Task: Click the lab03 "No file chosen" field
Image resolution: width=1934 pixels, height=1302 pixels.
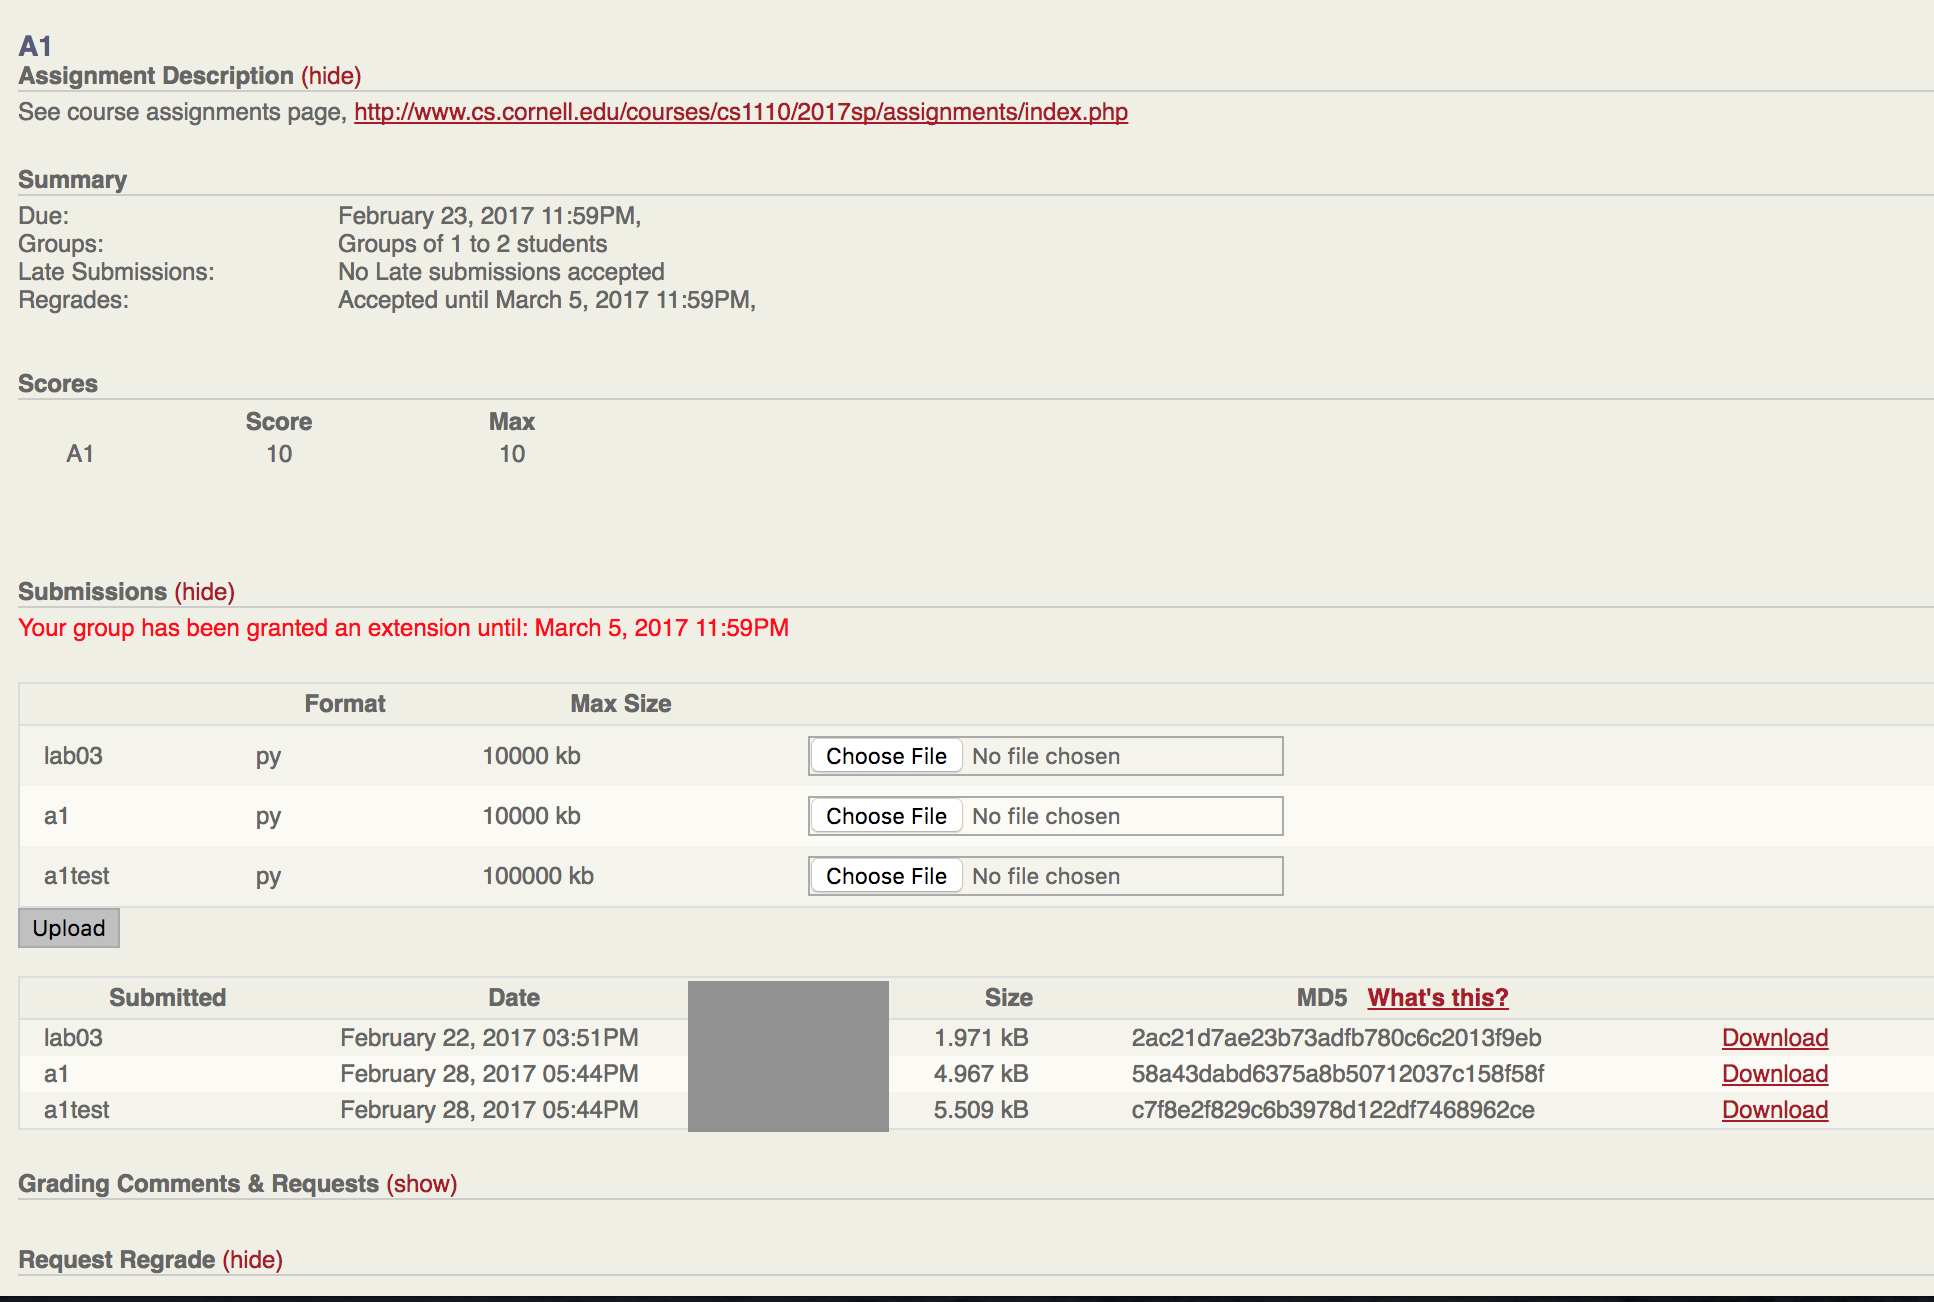Action: tap(1046, 756)
